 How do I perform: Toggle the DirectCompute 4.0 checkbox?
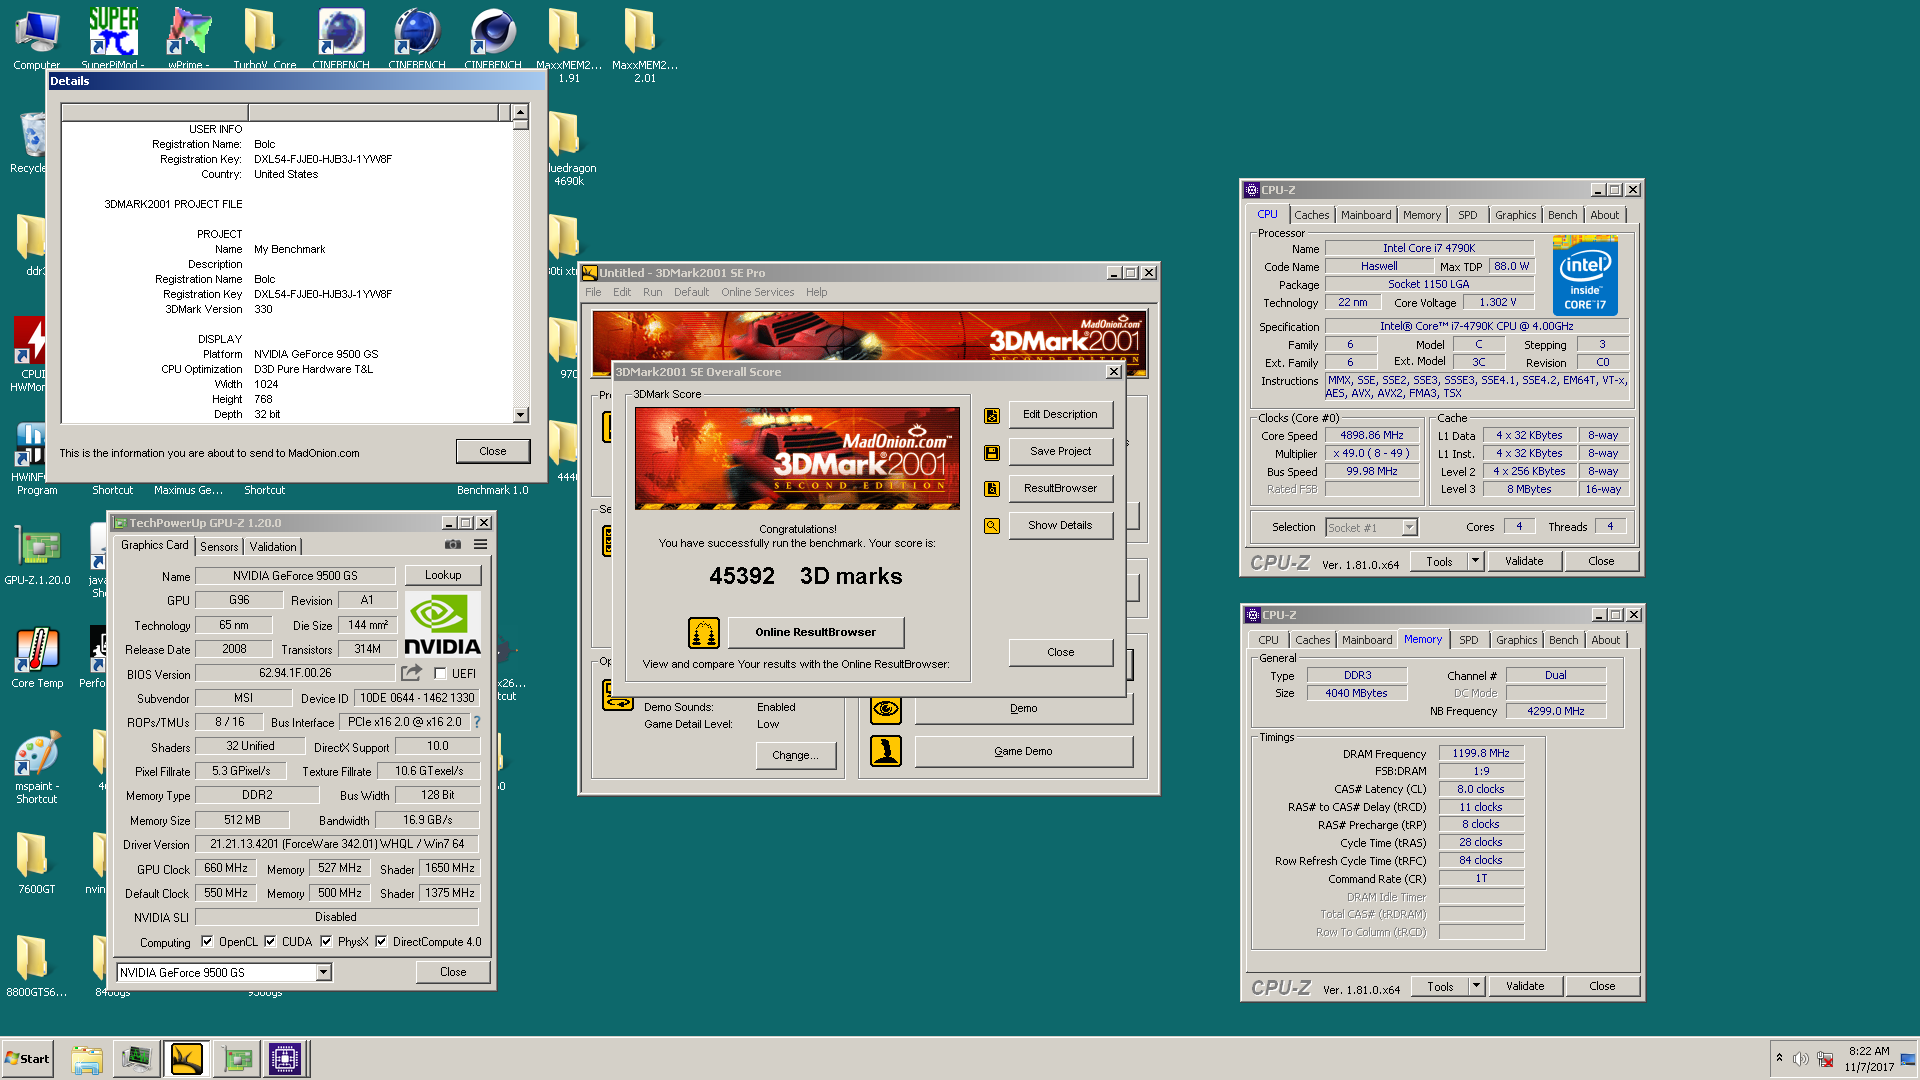(x=381, y=942)
